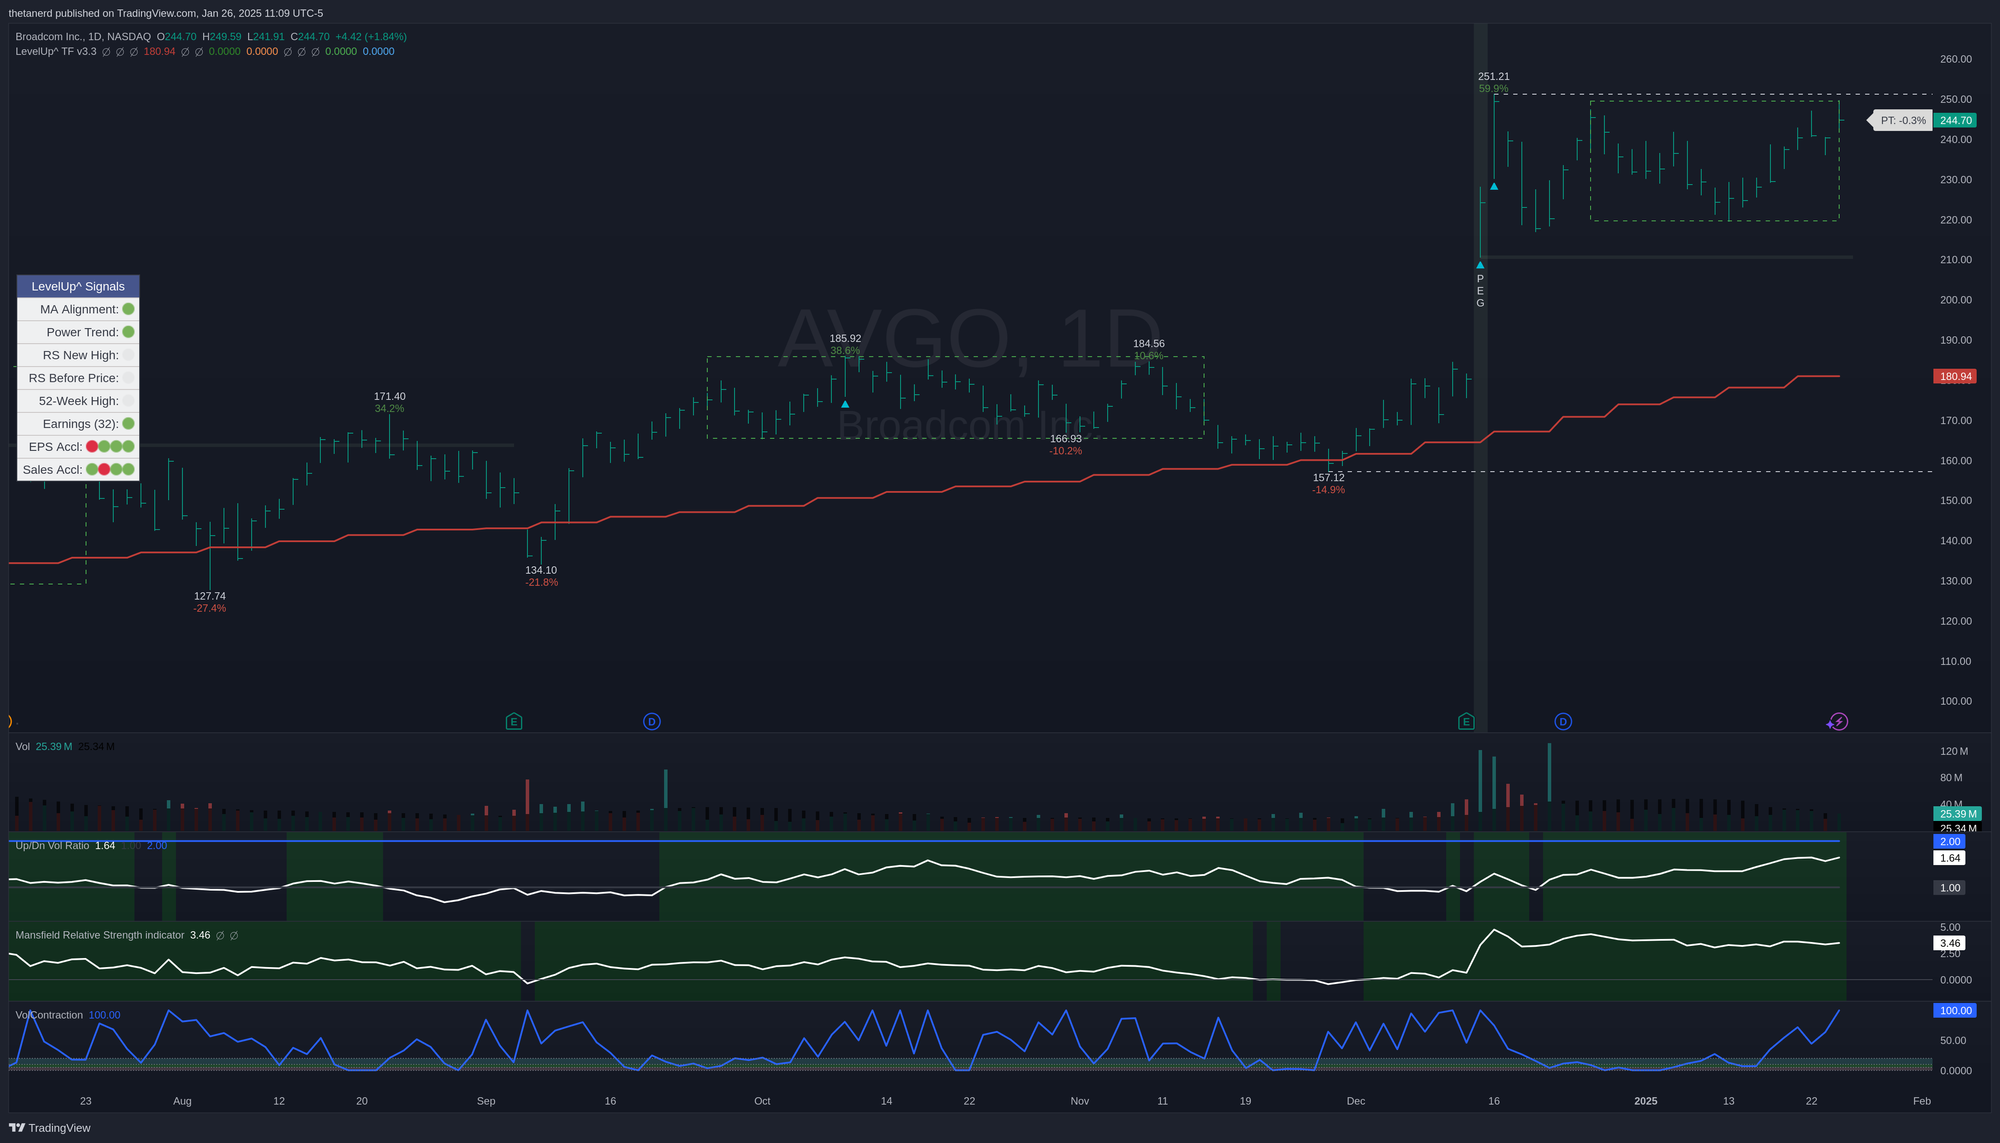This screenshot has width=2000, height=1143.
Task: Click the 184.56 high annotation
Action: 1149,343
